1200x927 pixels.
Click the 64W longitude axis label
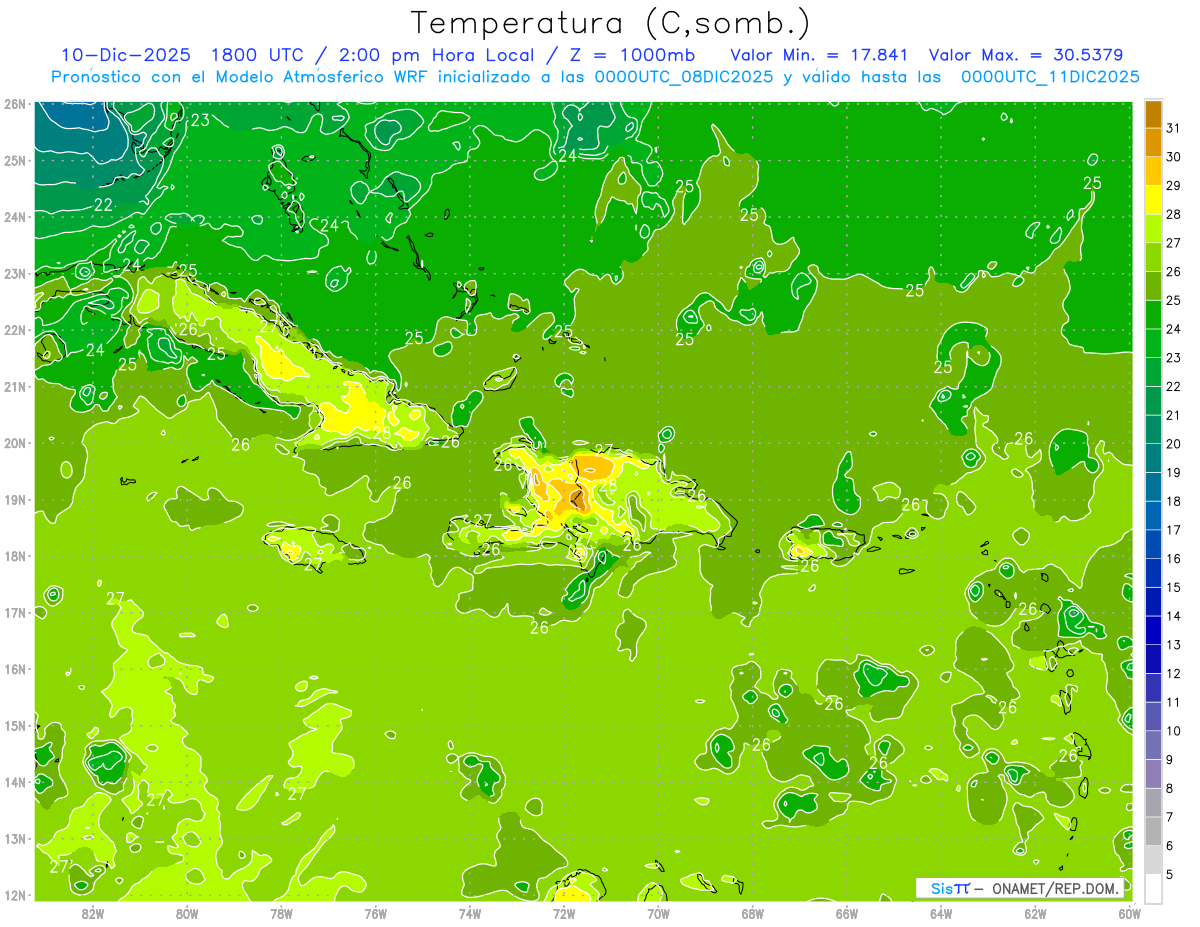point(941,912)
